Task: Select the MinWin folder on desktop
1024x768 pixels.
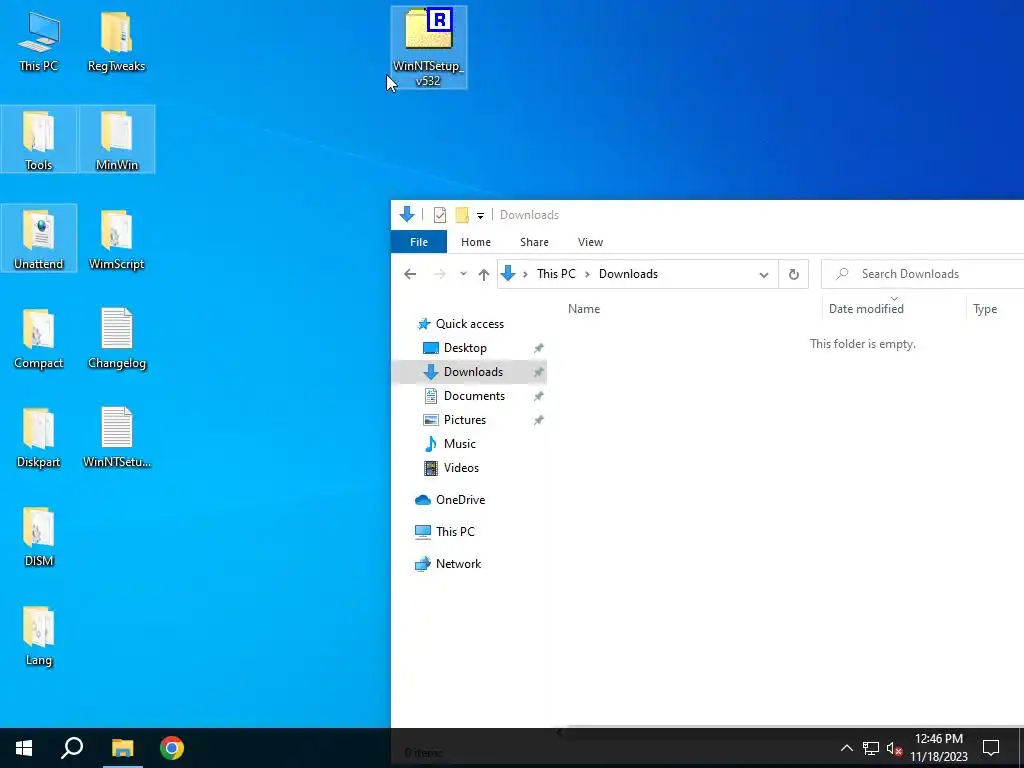Action: pyautogui.click(x=117, y=140)
